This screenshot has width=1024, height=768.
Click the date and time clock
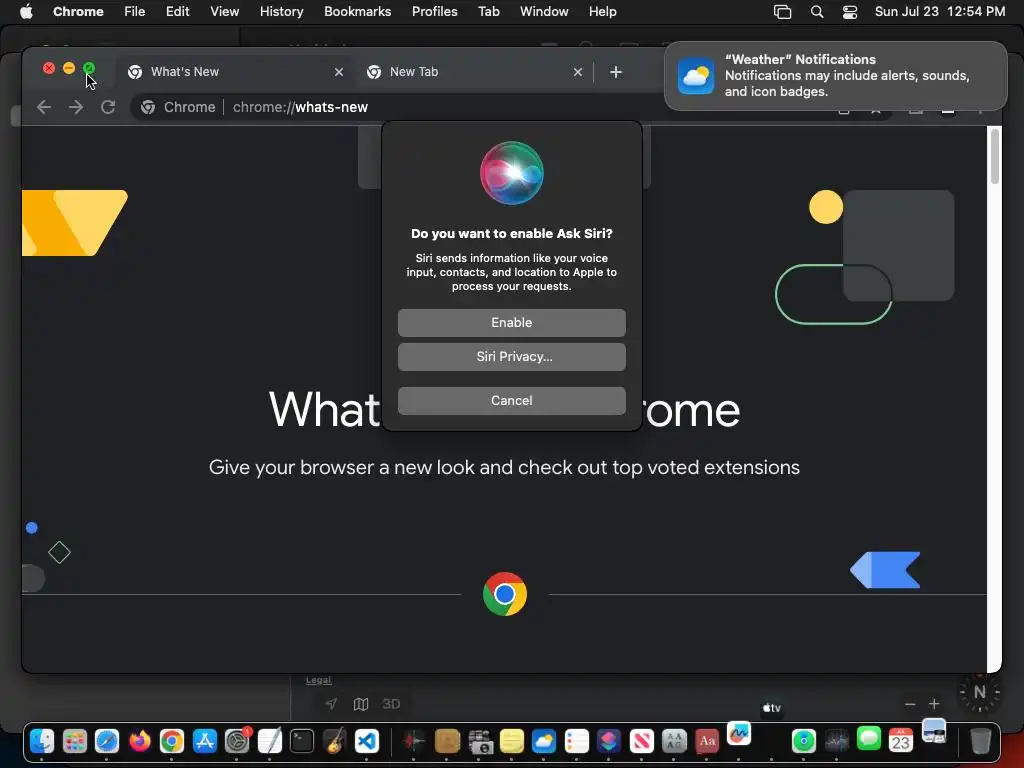tap(940, 12)
